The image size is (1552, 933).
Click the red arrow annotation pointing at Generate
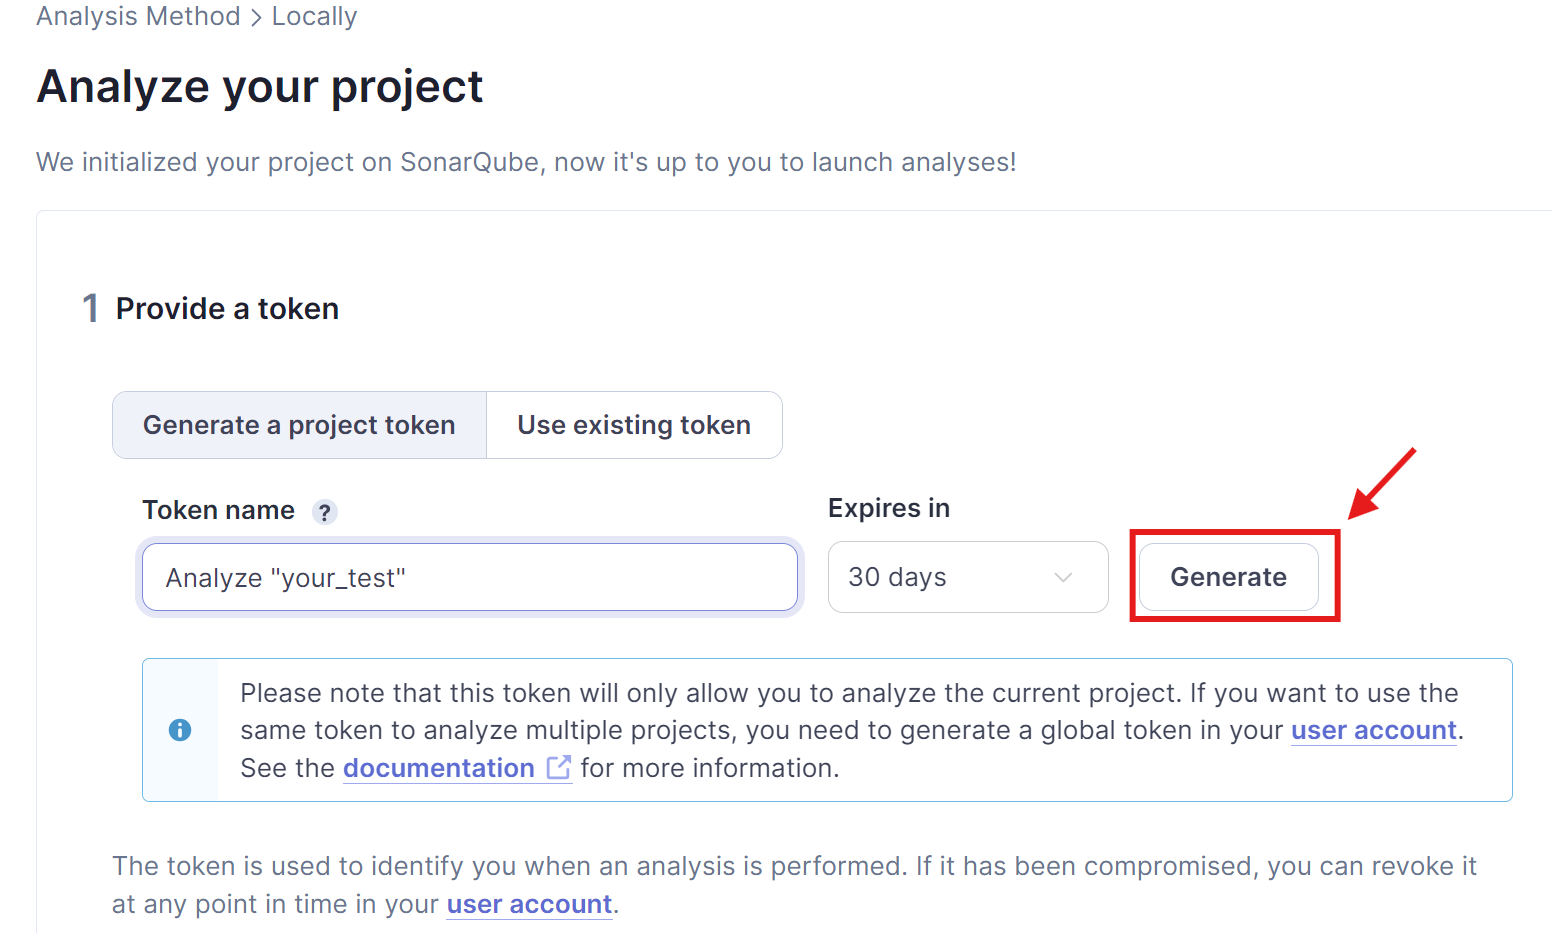[x=1383, y=483]
